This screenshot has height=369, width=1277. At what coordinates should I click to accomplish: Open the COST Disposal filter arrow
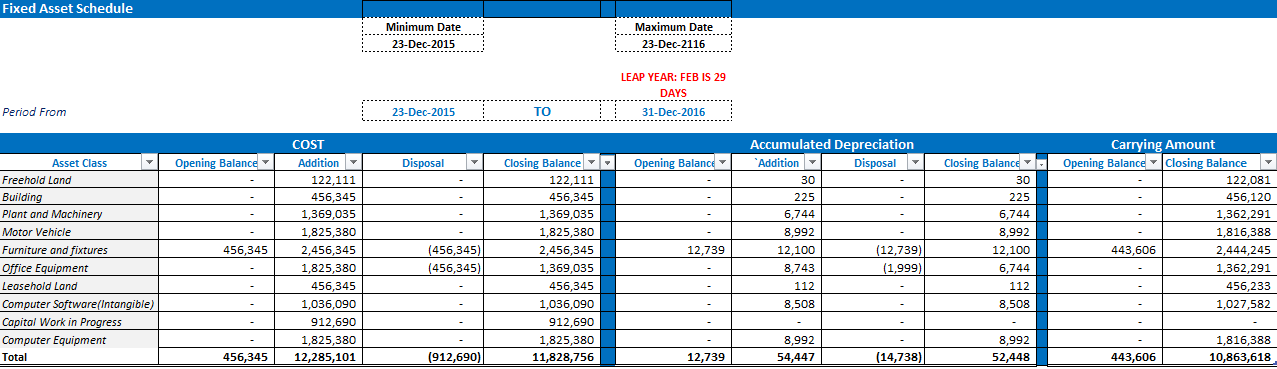474,163
